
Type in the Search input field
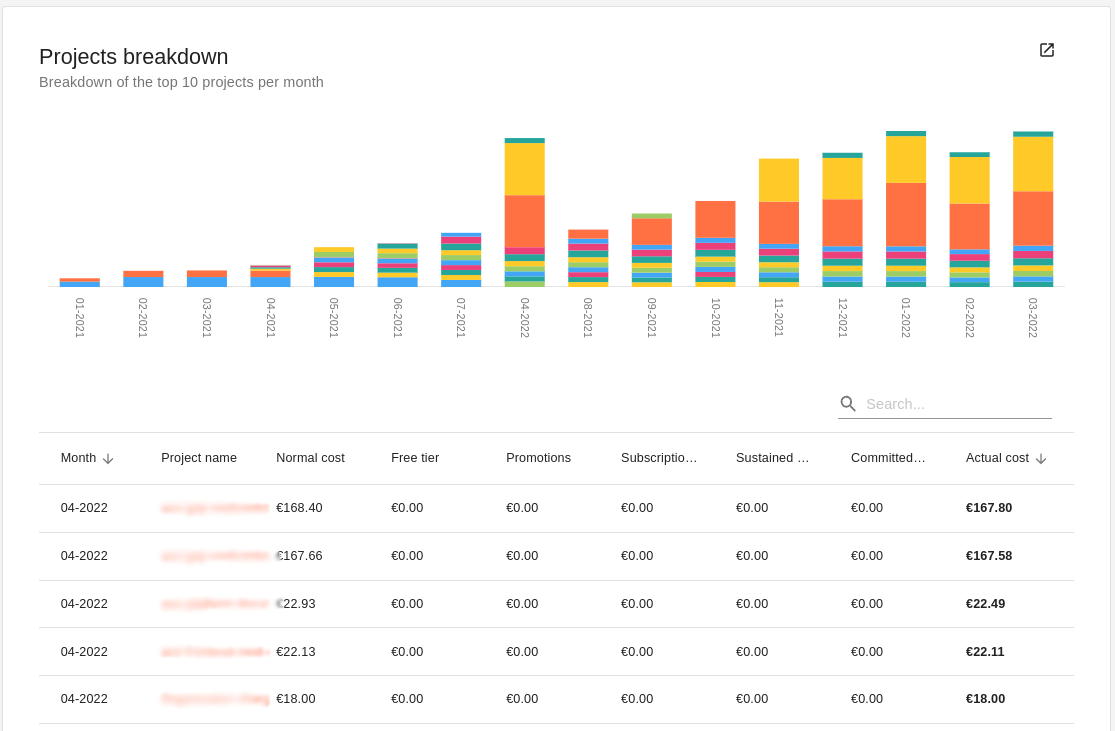coord(957,404)
